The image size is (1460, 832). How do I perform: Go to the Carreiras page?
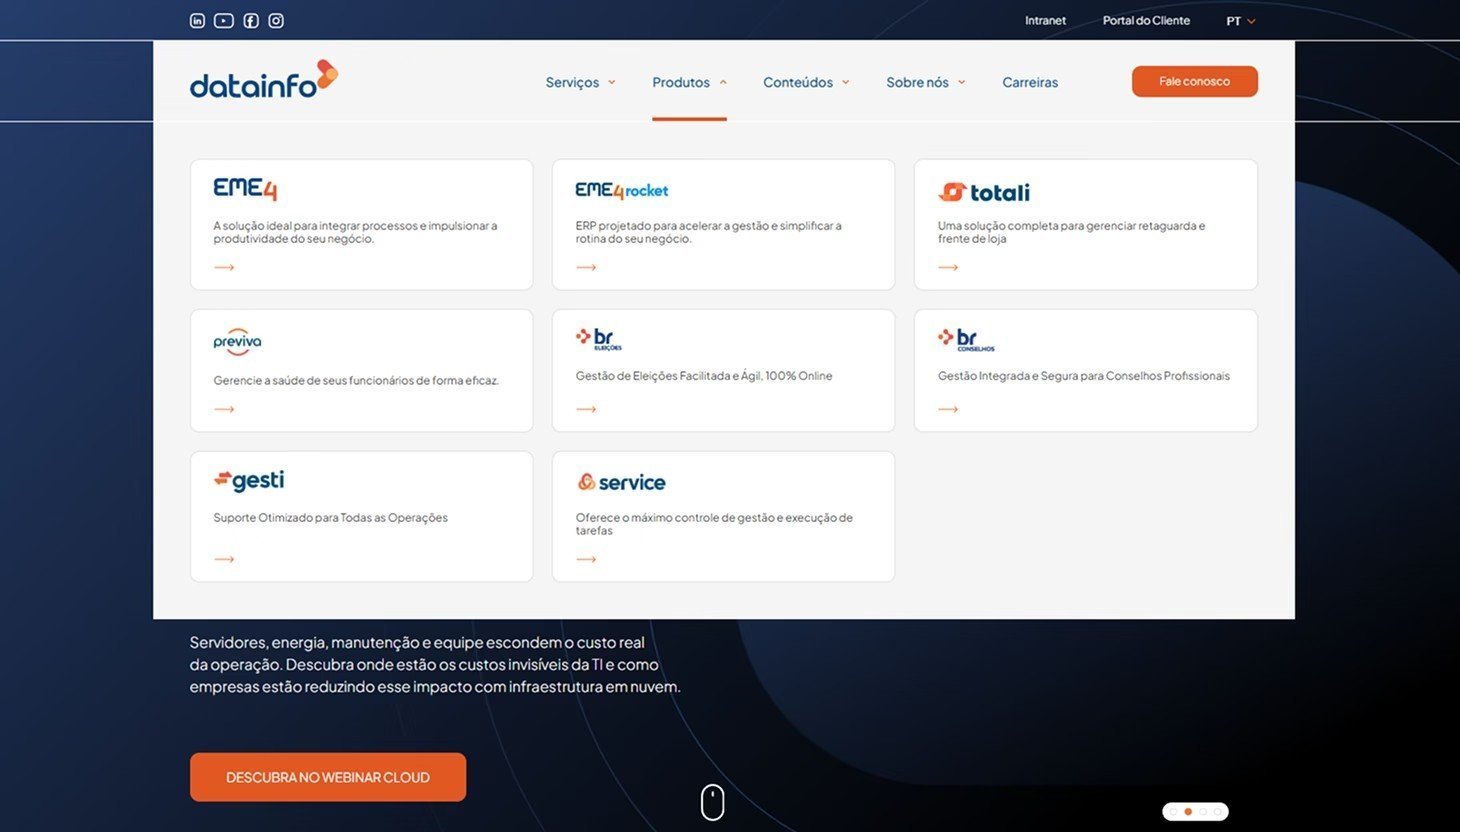1030,82
